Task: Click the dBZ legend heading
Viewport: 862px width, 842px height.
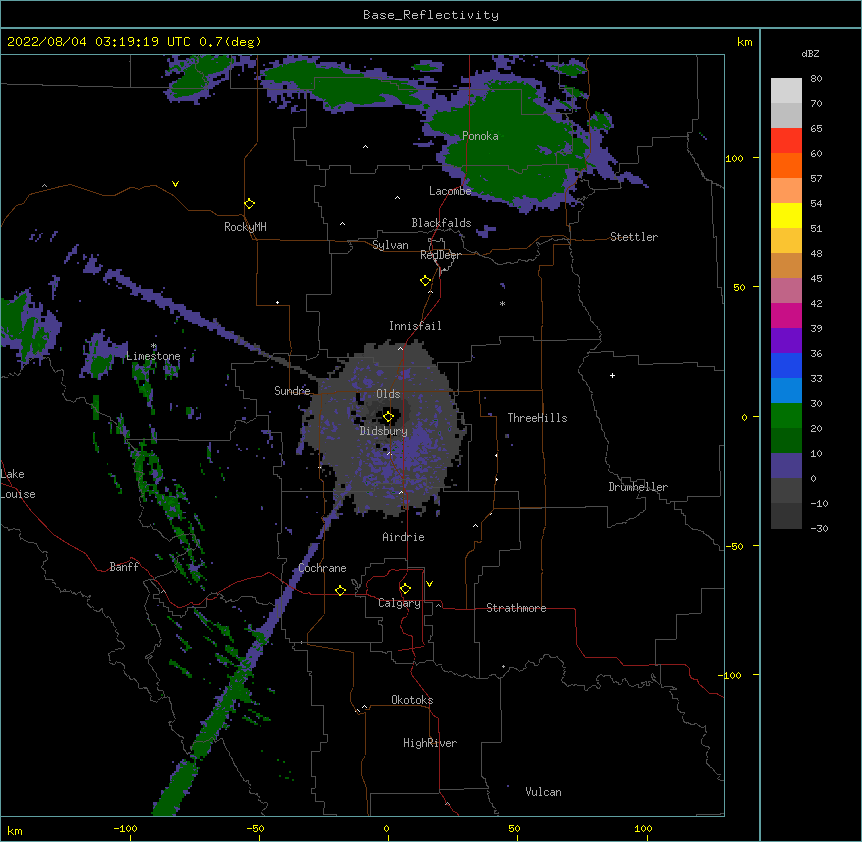Action: (810, 53)
